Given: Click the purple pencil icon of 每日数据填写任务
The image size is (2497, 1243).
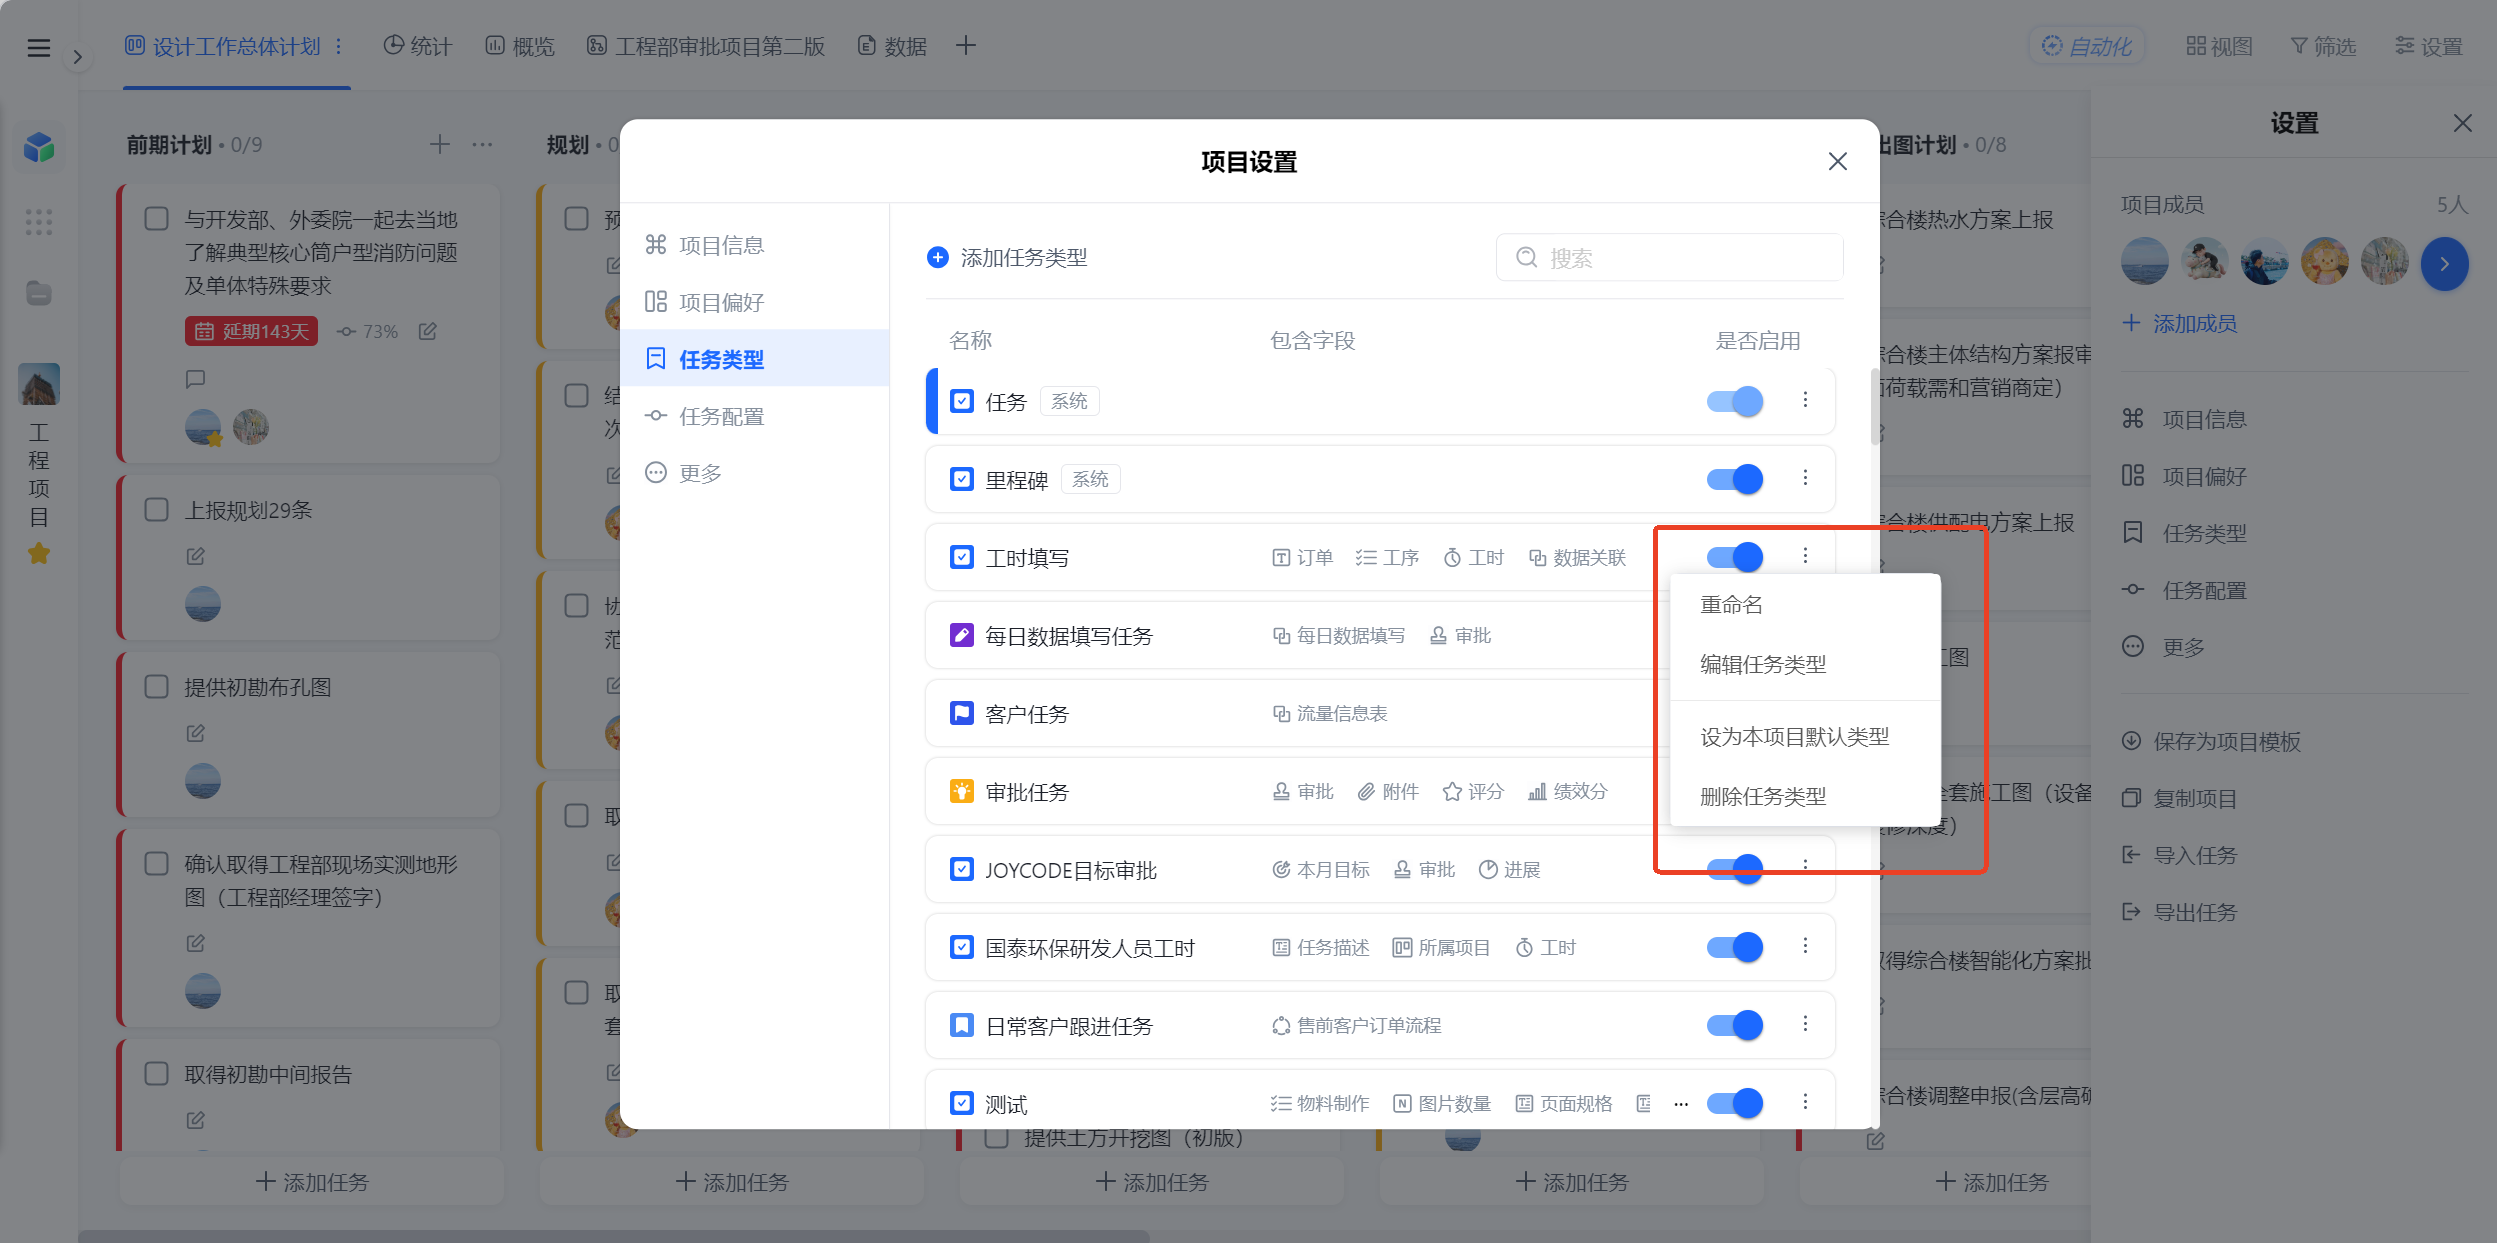Looking at the screenshot, I should (961, 635).
